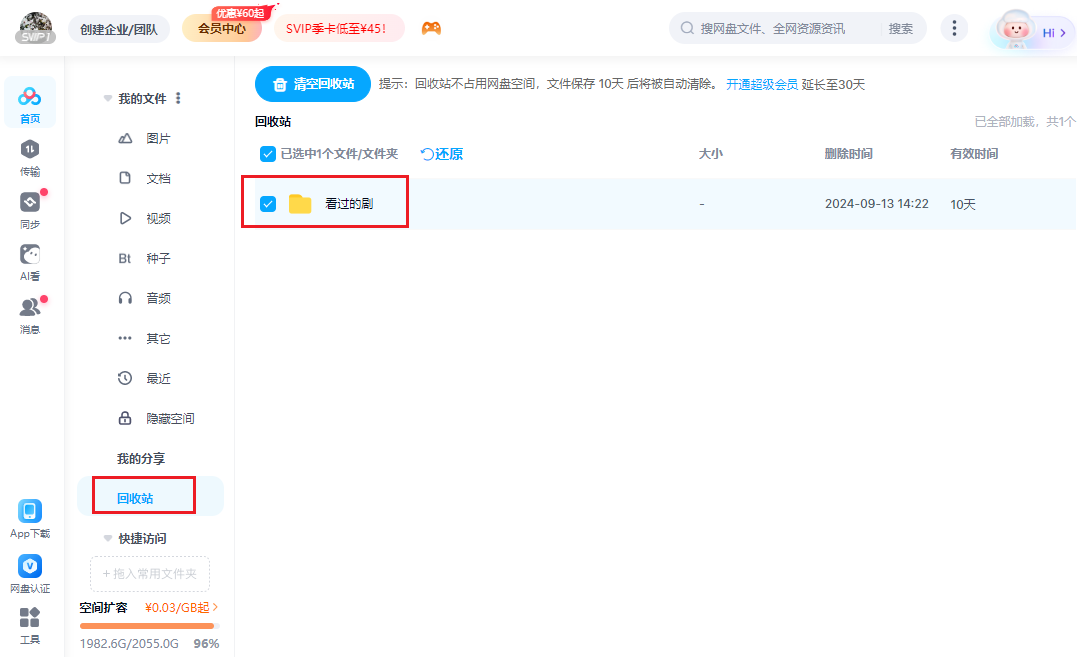Open the three-dot menu beside 我的文件
The height and width of the screenshot is (657, 1077).
point(177,97)
